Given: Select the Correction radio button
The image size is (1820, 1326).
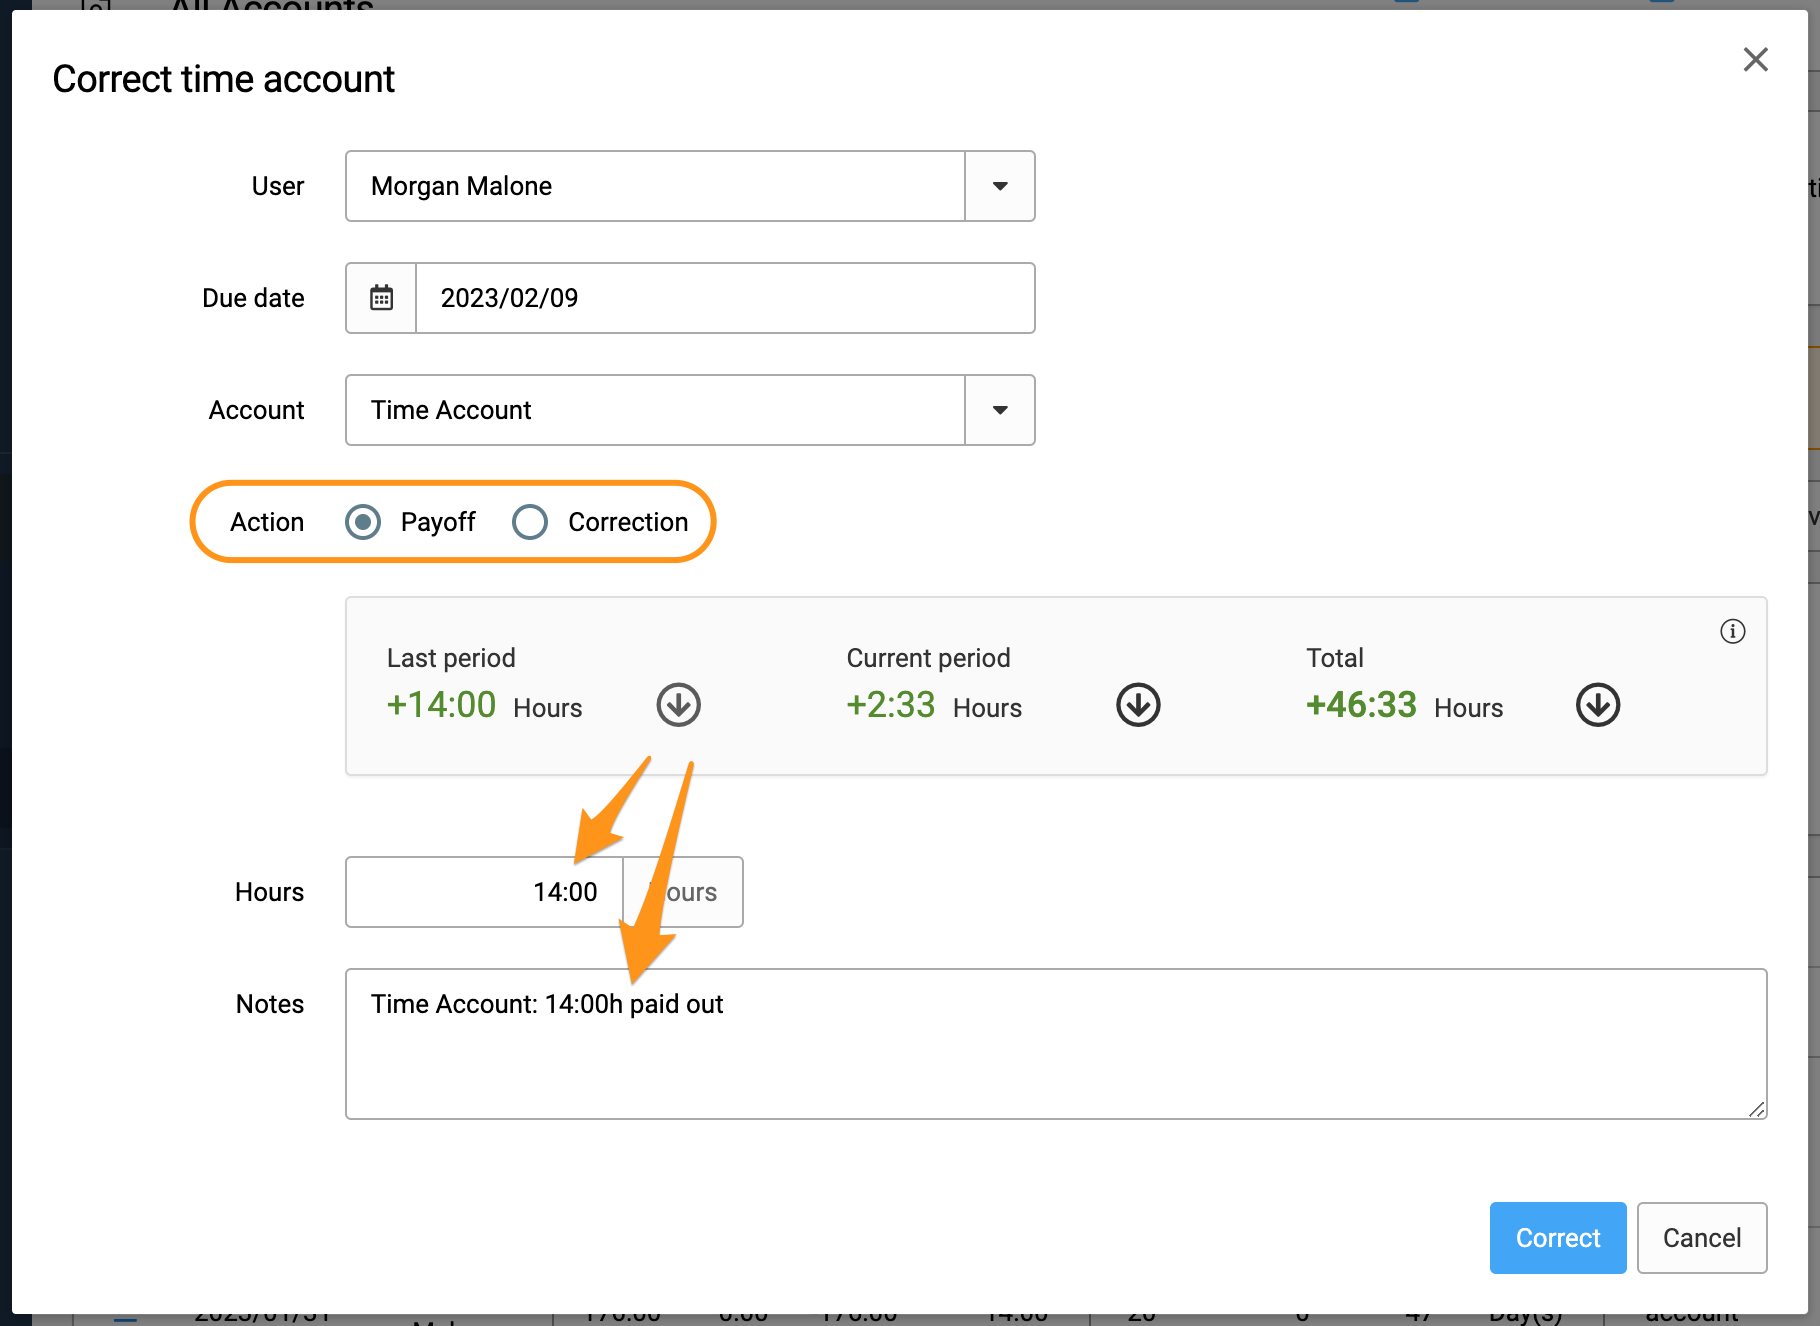Looking at the screenshot, I should [x=530, y=522].
